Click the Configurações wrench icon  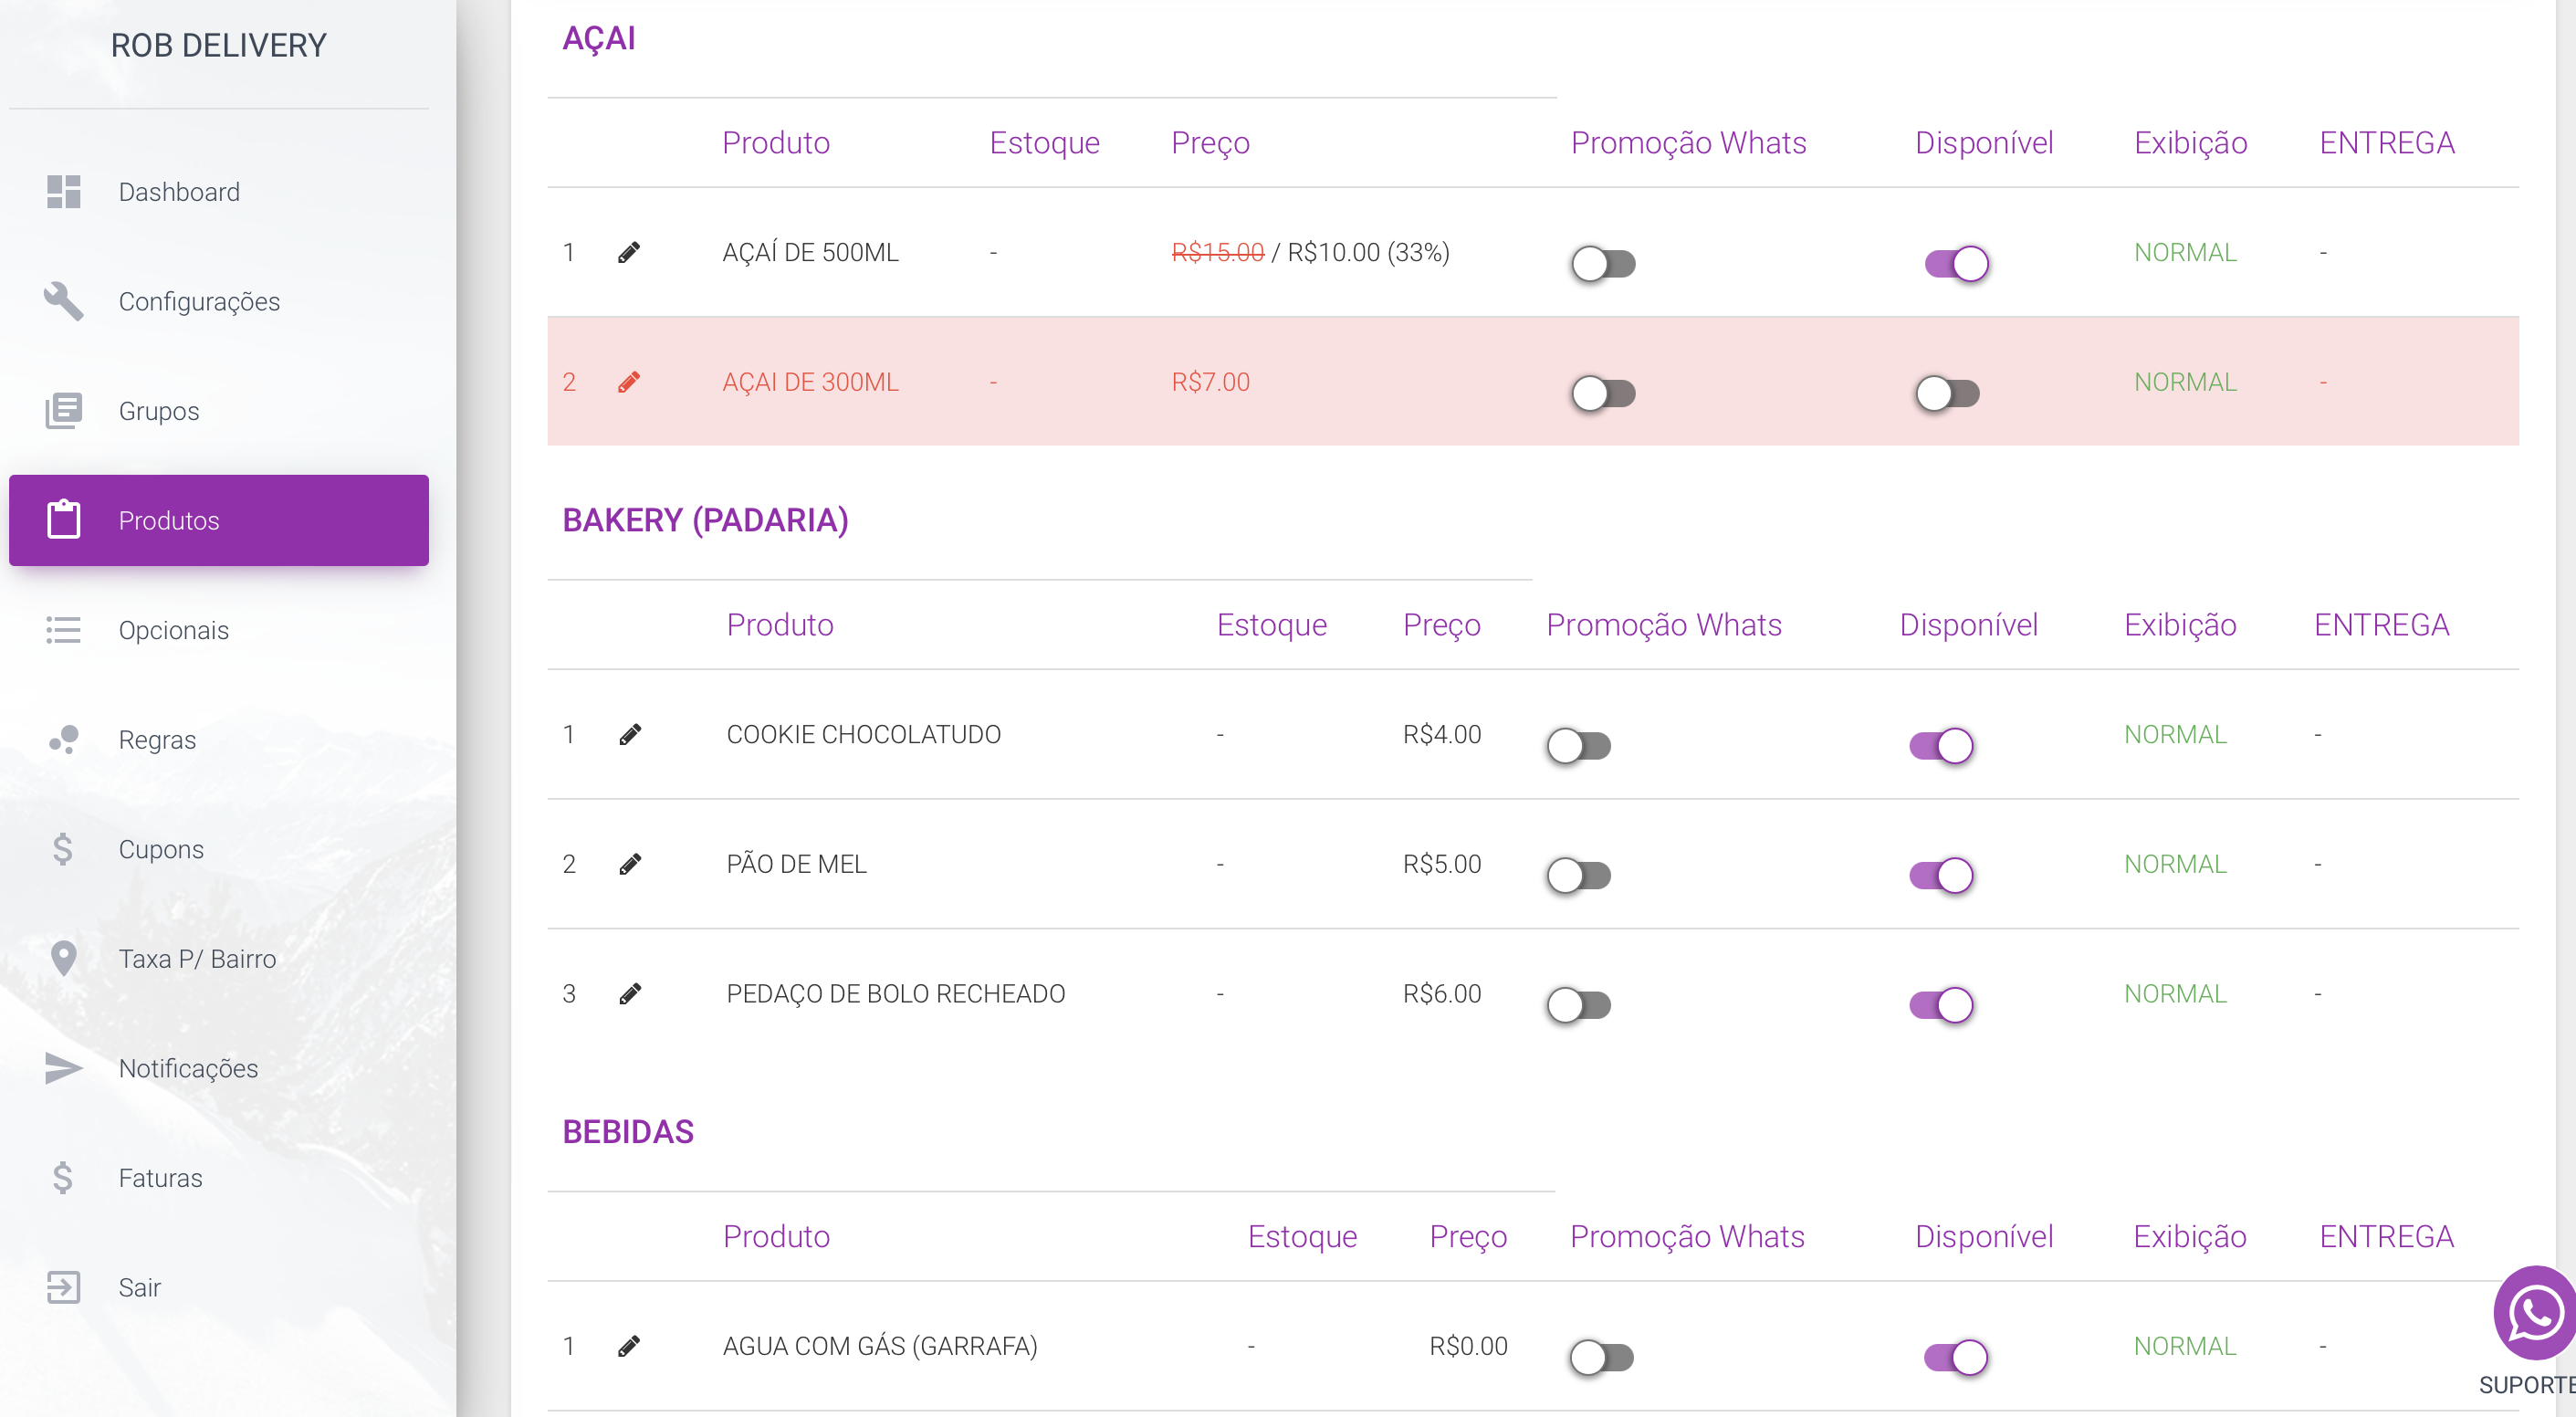[63, 301]
